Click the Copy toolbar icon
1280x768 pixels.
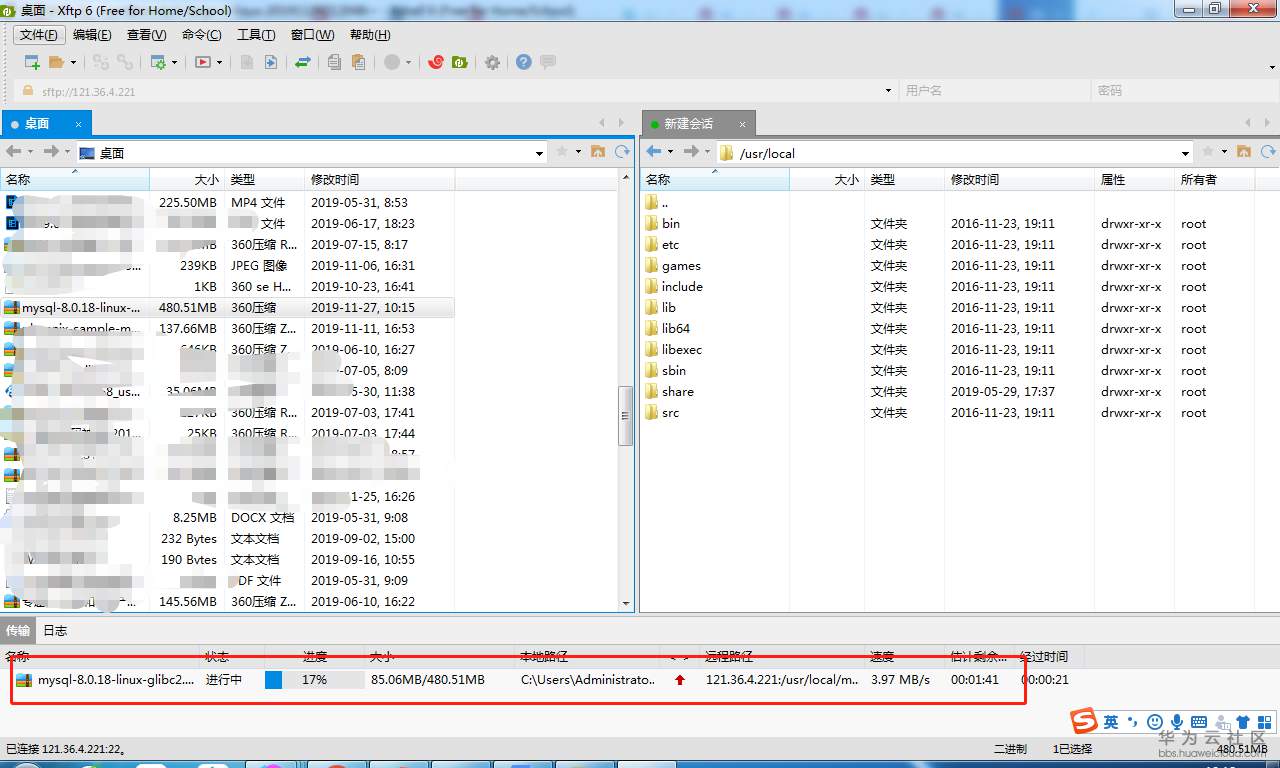tap(334, 62)
